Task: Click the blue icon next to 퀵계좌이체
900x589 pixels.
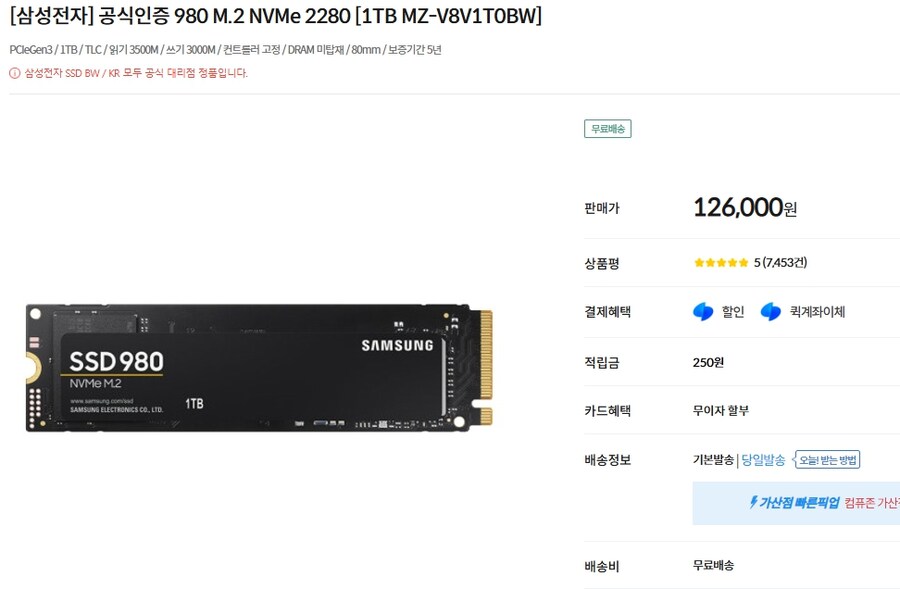Action: [771, 312]
